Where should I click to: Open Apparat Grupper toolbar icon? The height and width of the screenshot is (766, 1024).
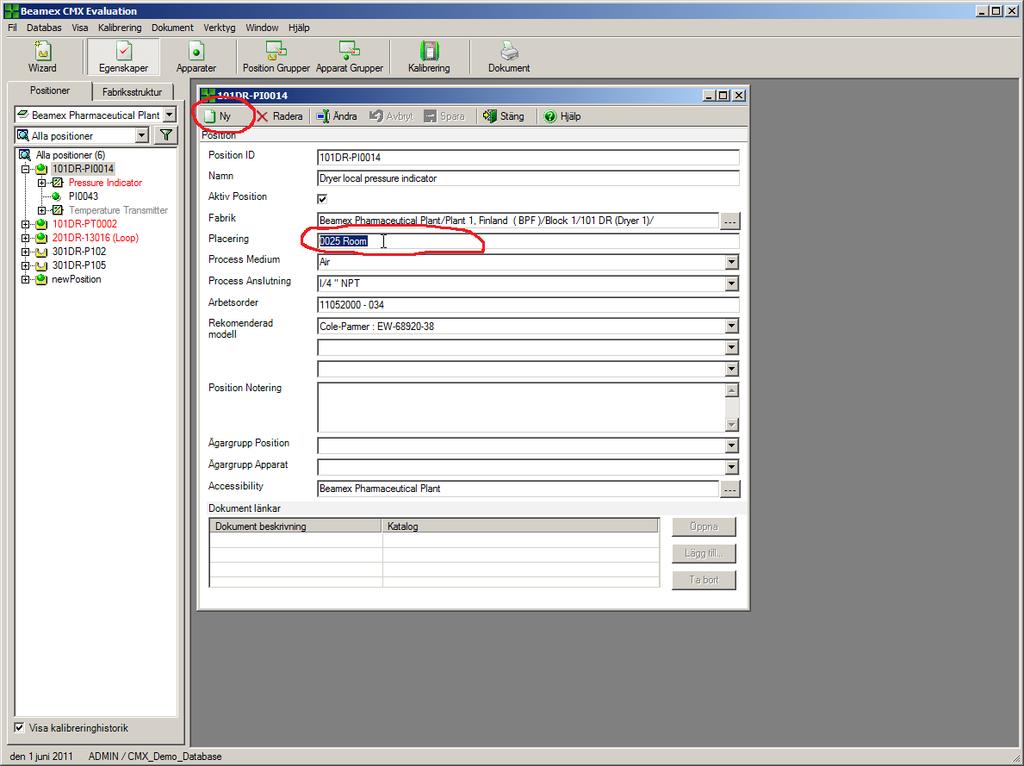click(x=349, y=57)
